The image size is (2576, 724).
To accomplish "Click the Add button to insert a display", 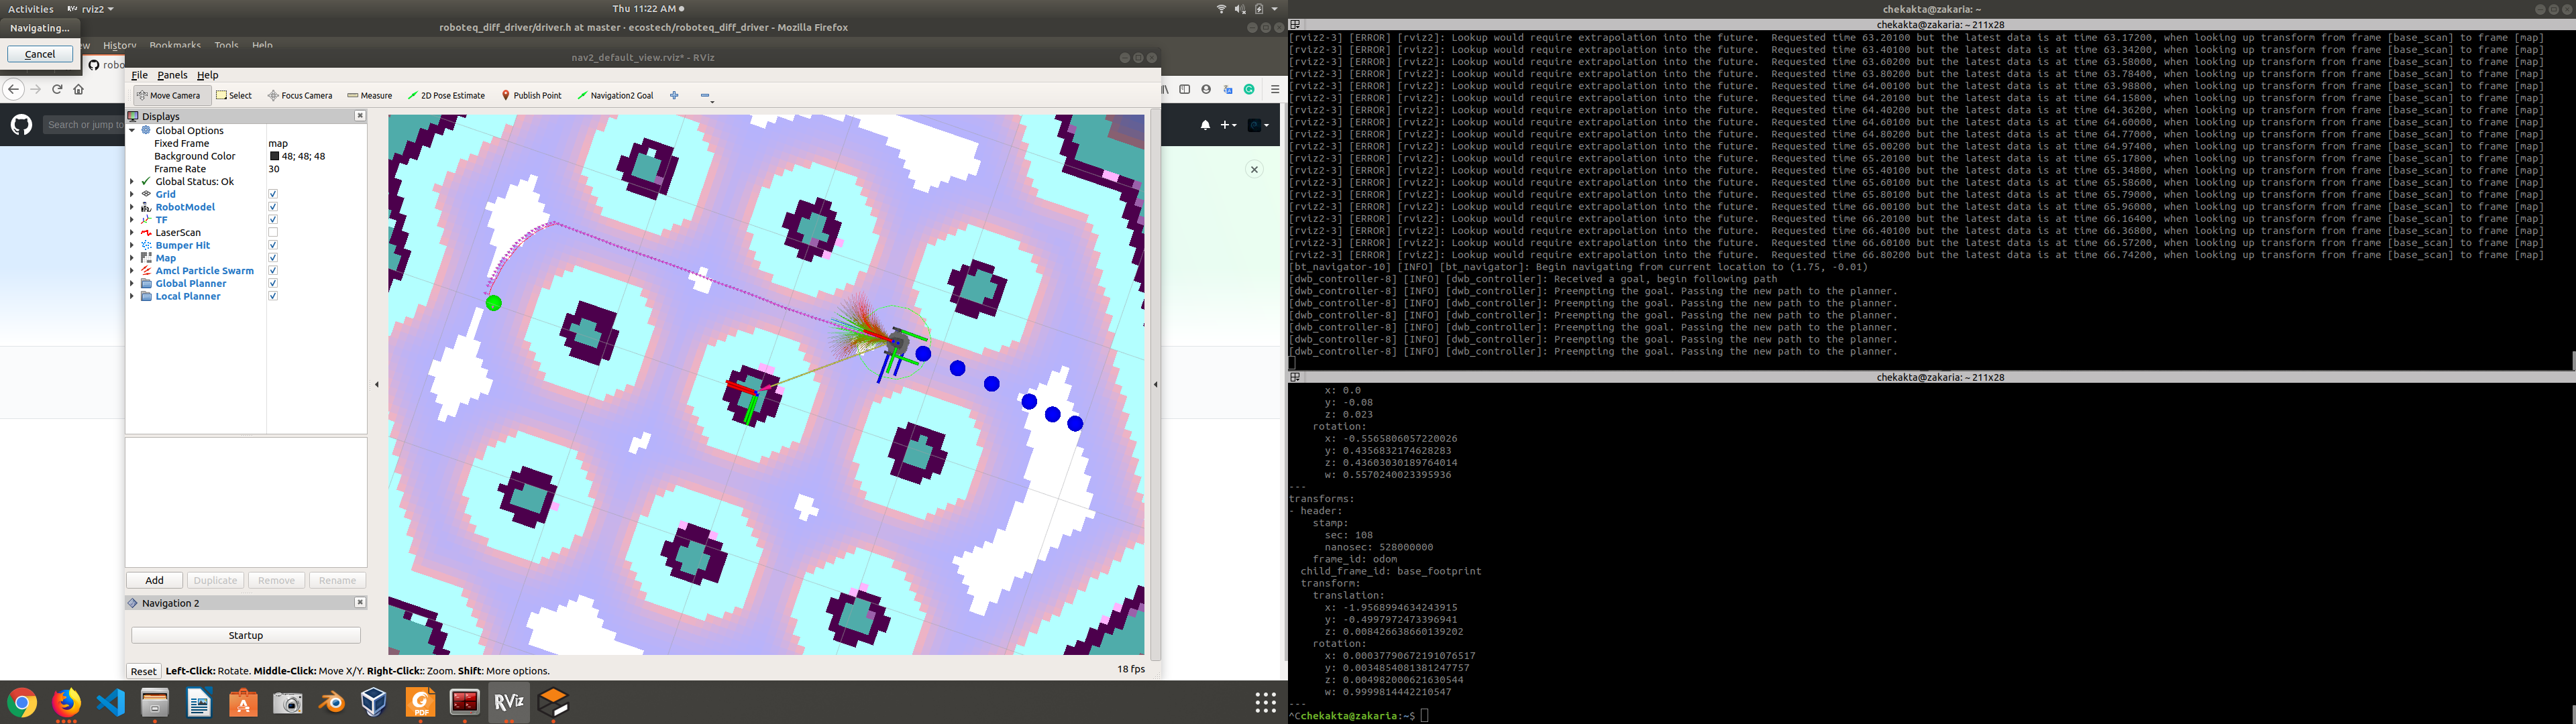I will [153, 580].
